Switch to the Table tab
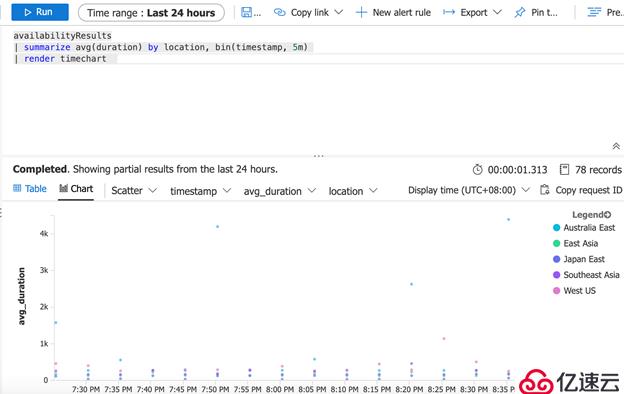 click(29, 189)
